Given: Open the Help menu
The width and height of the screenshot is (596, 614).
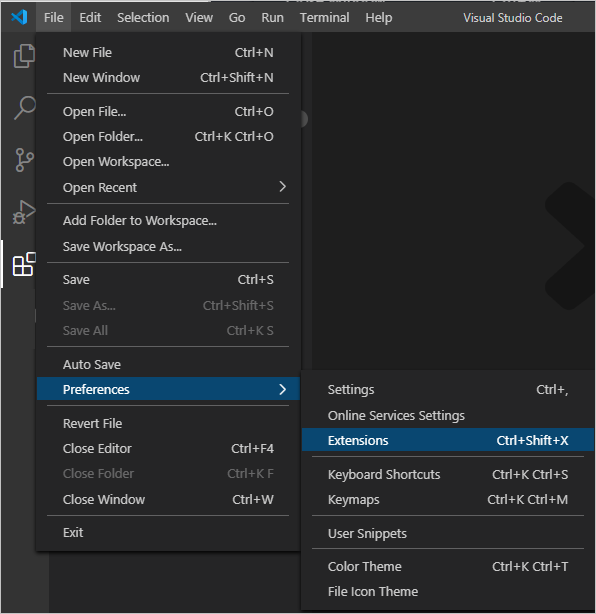Looking at the screenshot, I should click(379, 18).
